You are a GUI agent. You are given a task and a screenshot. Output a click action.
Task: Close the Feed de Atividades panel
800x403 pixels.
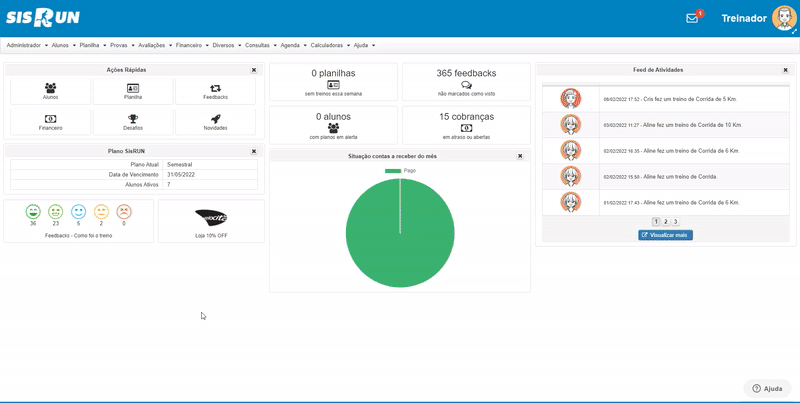pos(785,70)
